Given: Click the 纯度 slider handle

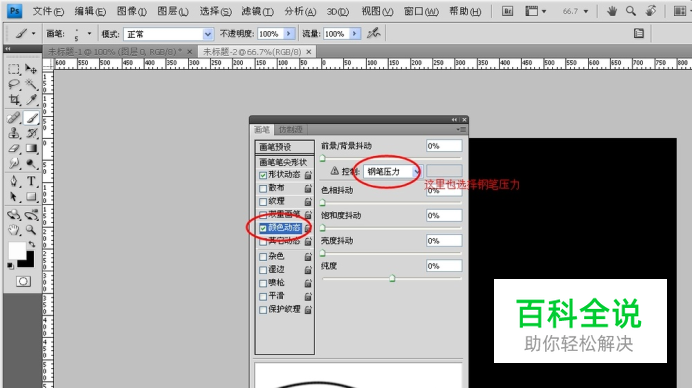Looking at the screenshot, I should coord(392,279).
